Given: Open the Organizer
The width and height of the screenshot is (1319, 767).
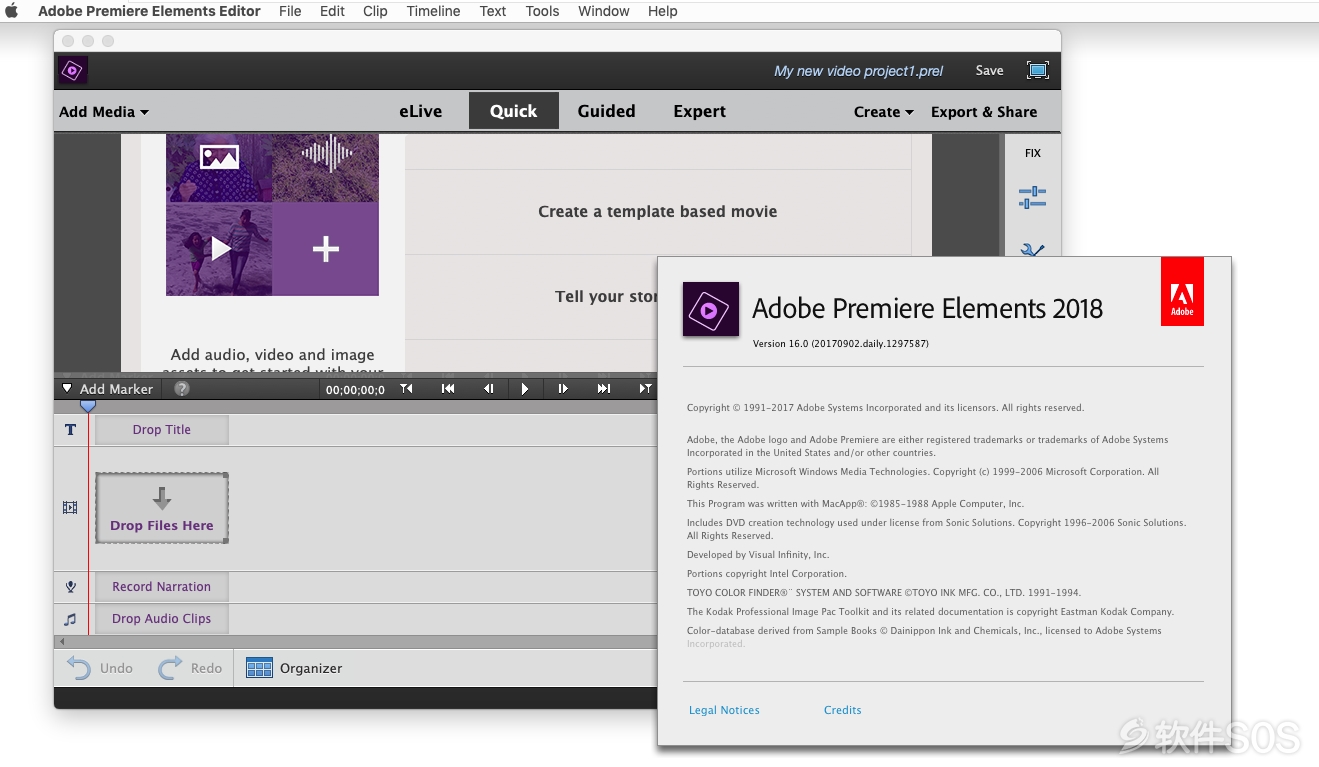Looking at the screenshot, I should [x=294, y=668].
